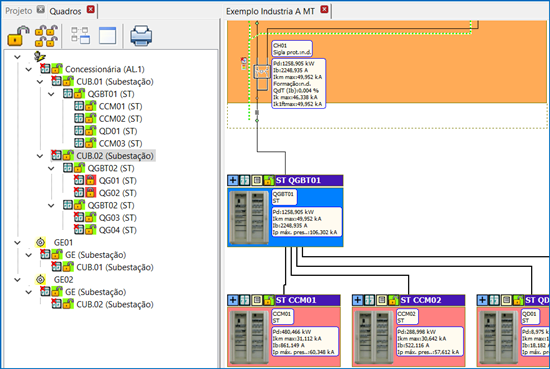
Task: Click the GE01 generator icon
Action: tap(40, 242)
